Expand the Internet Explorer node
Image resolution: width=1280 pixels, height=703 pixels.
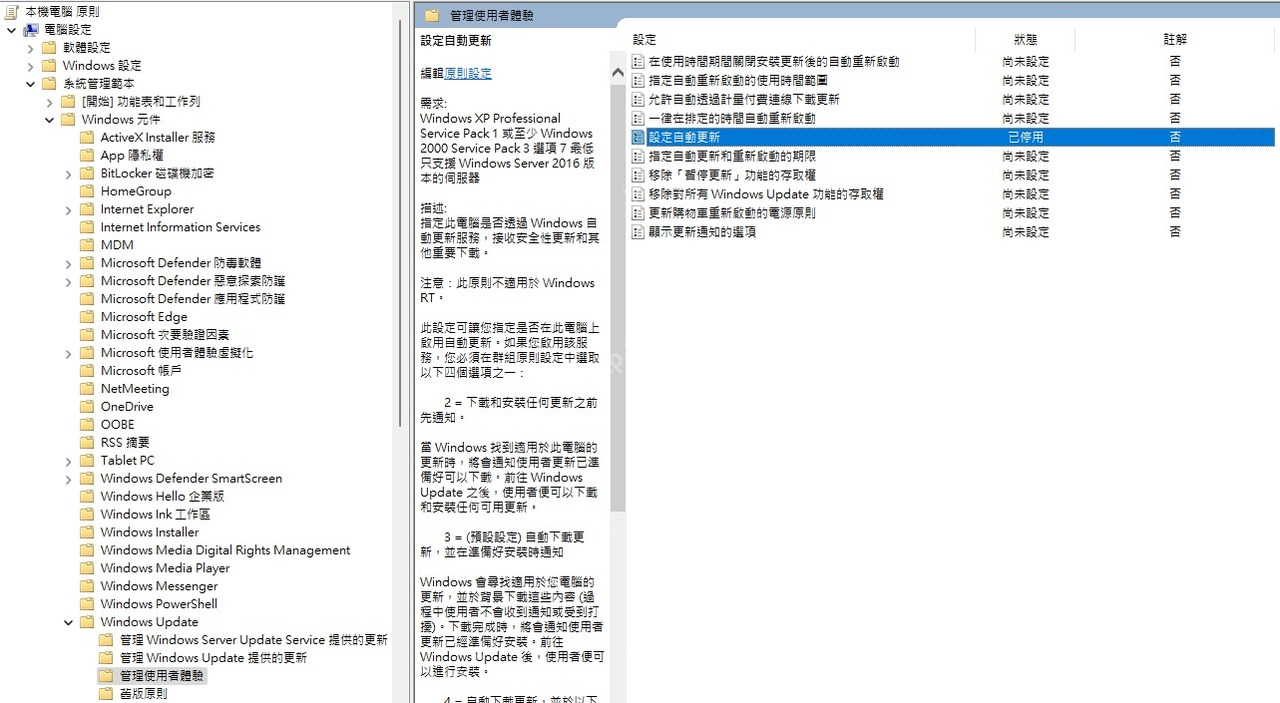(68, 210)
